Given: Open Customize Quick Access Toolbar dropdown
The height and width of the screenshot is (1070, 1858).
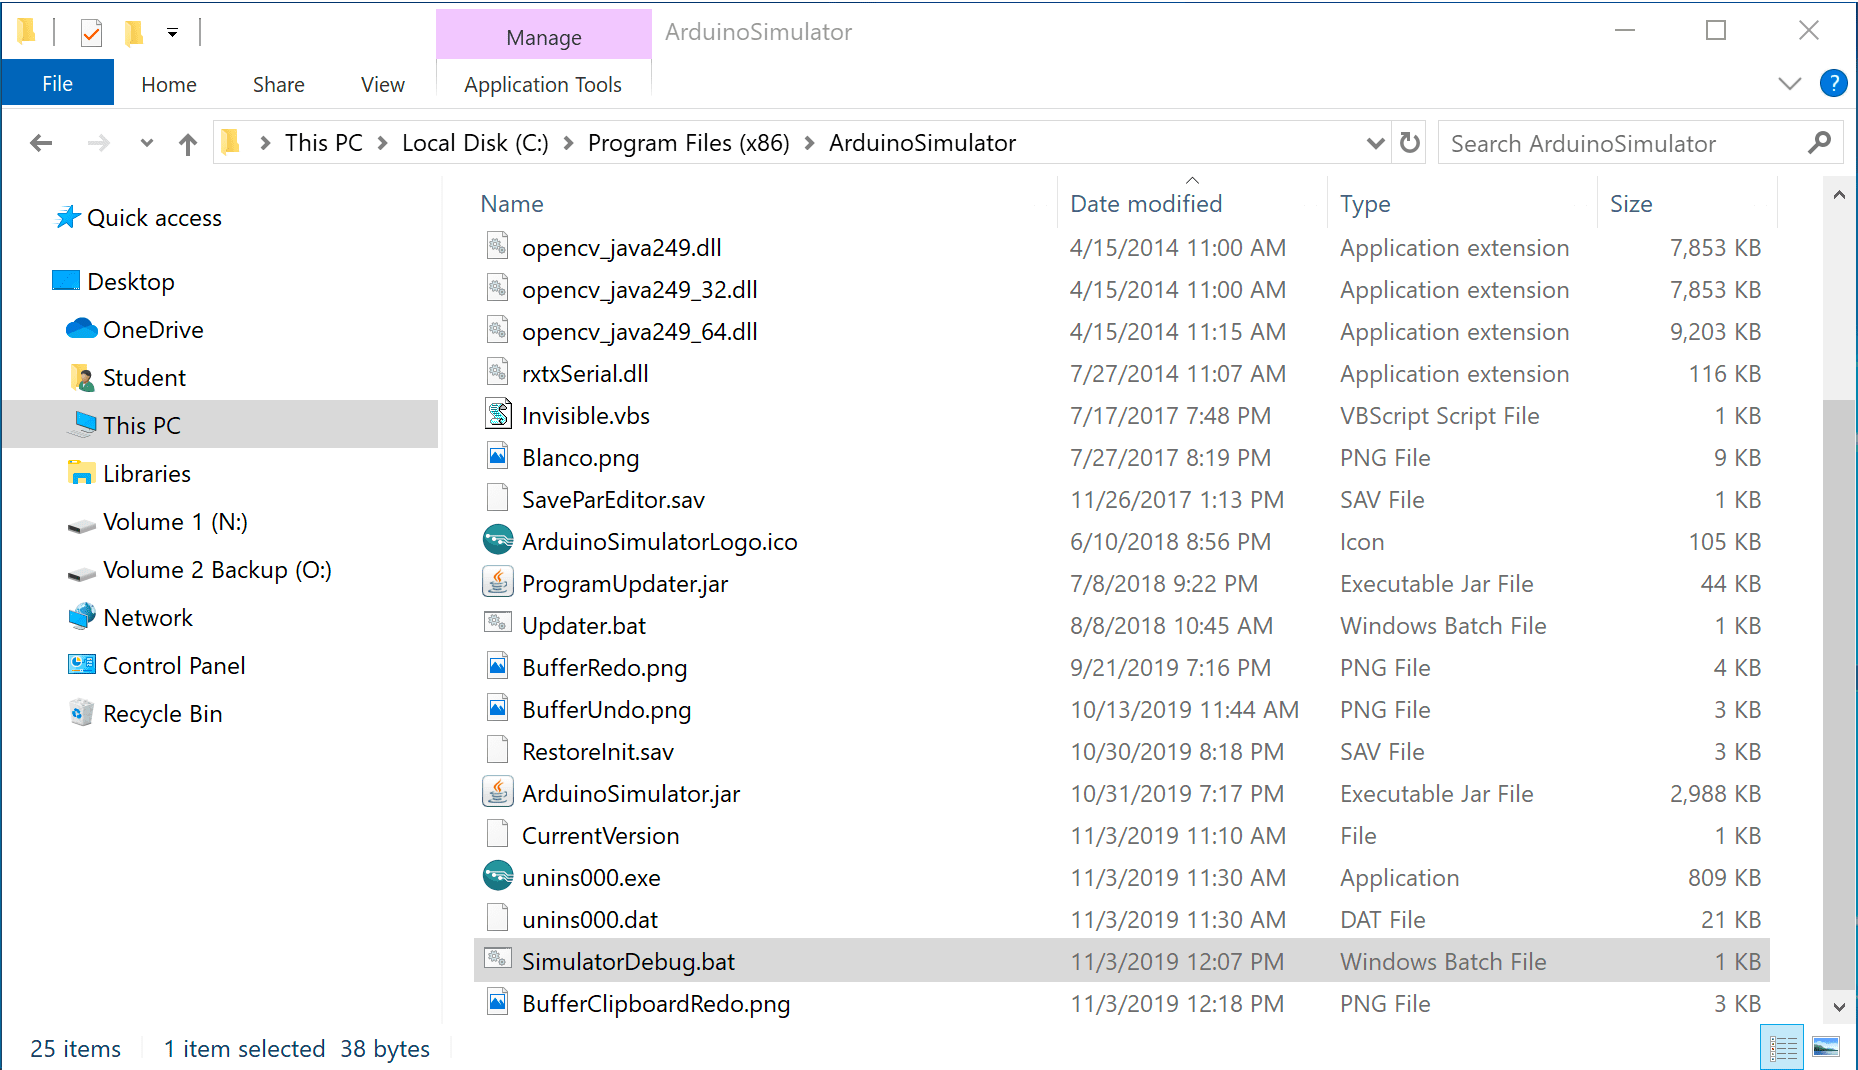Looking at the screenshot, I should click(172, 33).
